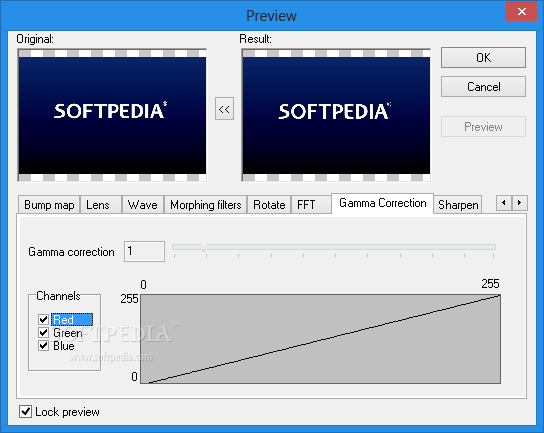Image resolution: width=544 pixels, height=433 pixels.
Task: Open the Sharpen tab
Action: coord(458,205)
